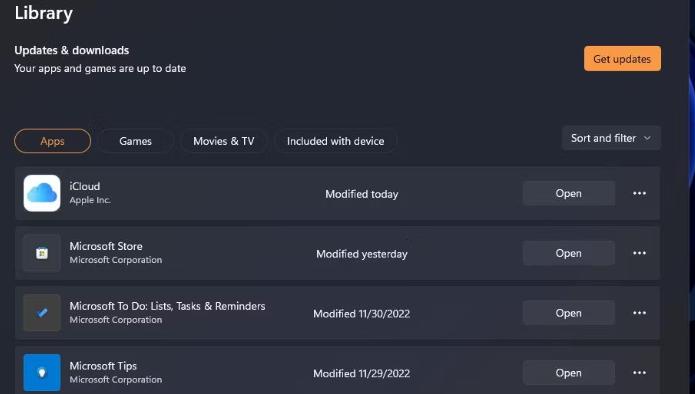Open more options for iCloud

pyautogui.click(x=639, y=193)
